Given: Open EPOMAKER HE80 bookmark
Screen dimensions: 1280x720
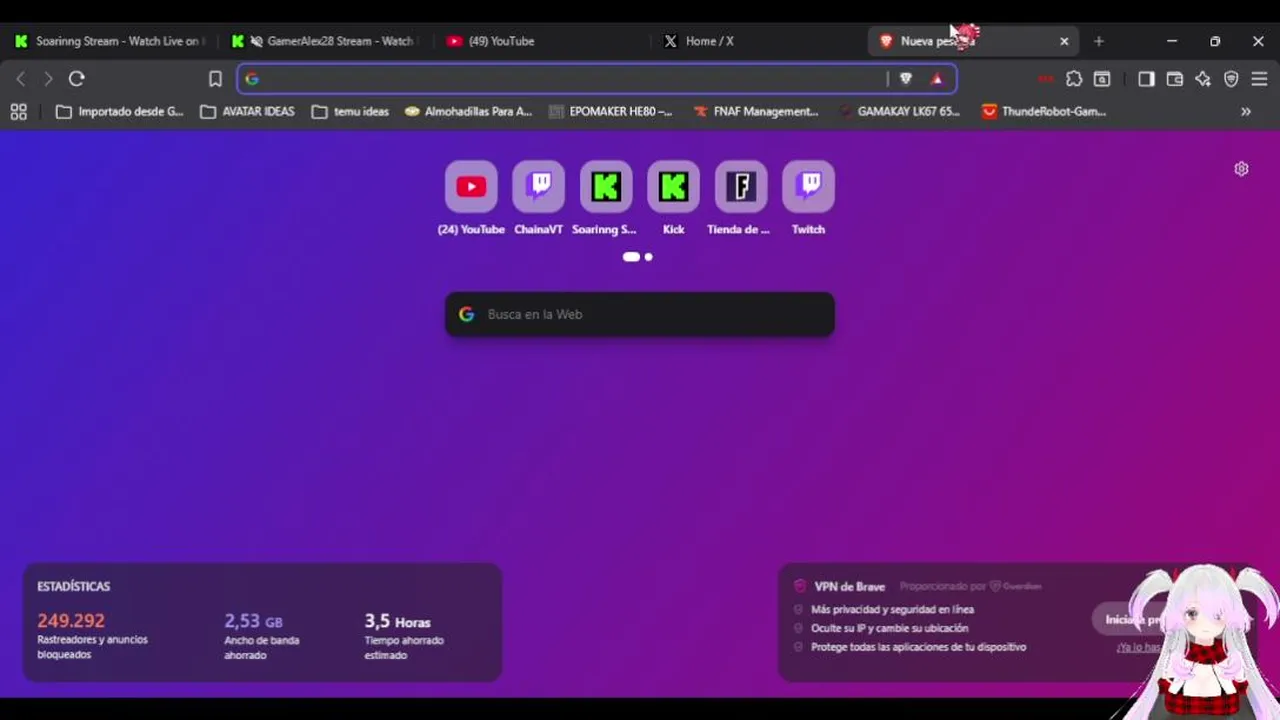Looking at the screenshot, I should click(611, 112).
